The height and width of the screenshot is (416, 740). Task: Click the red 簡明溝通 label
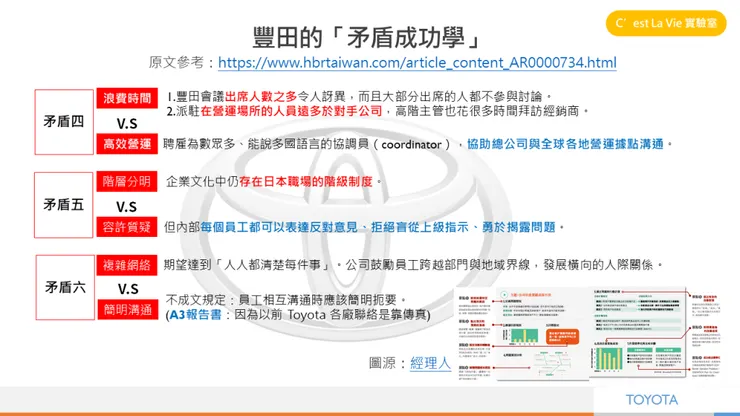pyautogui.click(x=127, y=310)
